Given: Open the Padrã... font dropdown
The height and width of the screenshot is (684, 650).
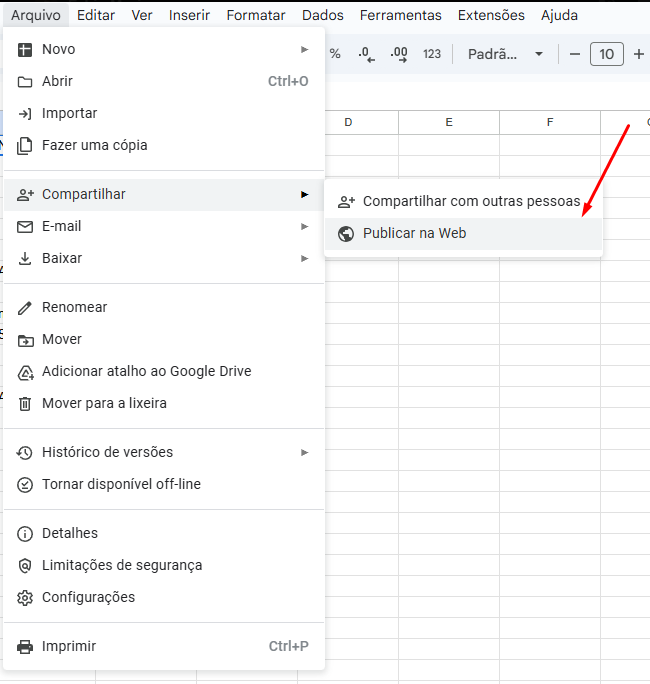Looking at the screenshot, I should pyautogui.click(x=505, y=54).
